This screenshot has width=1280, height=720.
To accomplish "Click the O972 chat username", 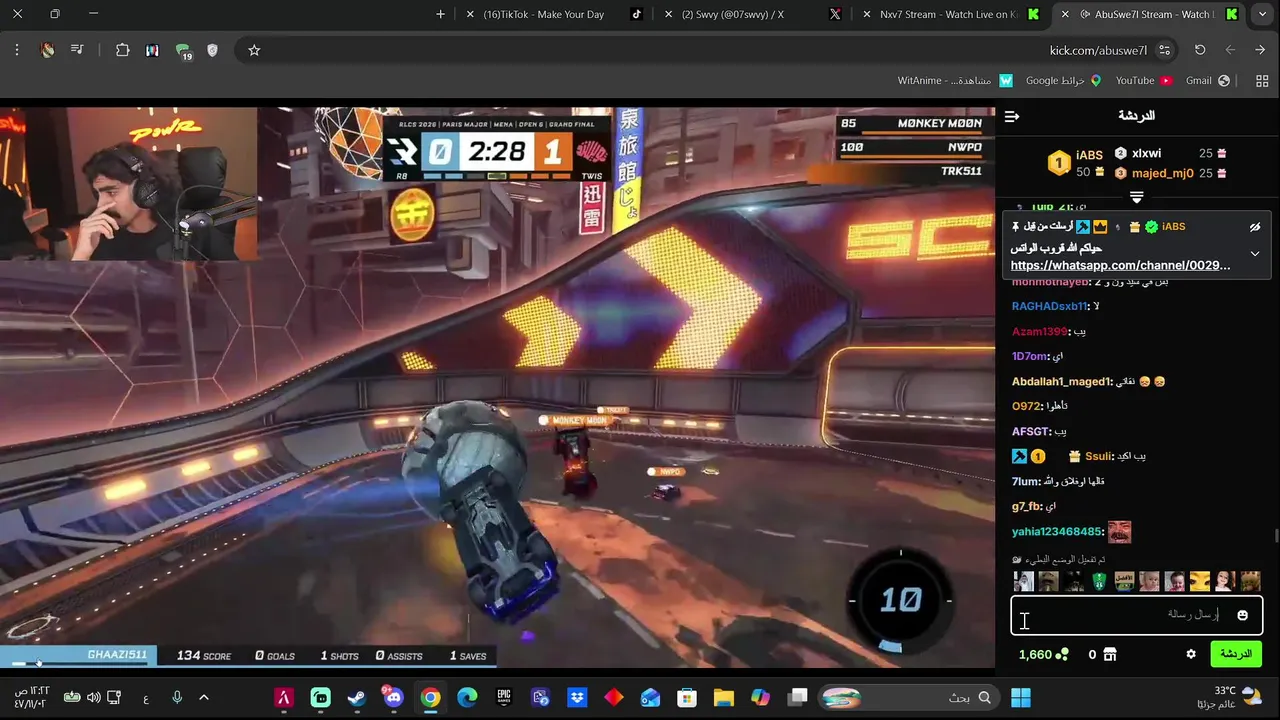I will coord(1027,406).
